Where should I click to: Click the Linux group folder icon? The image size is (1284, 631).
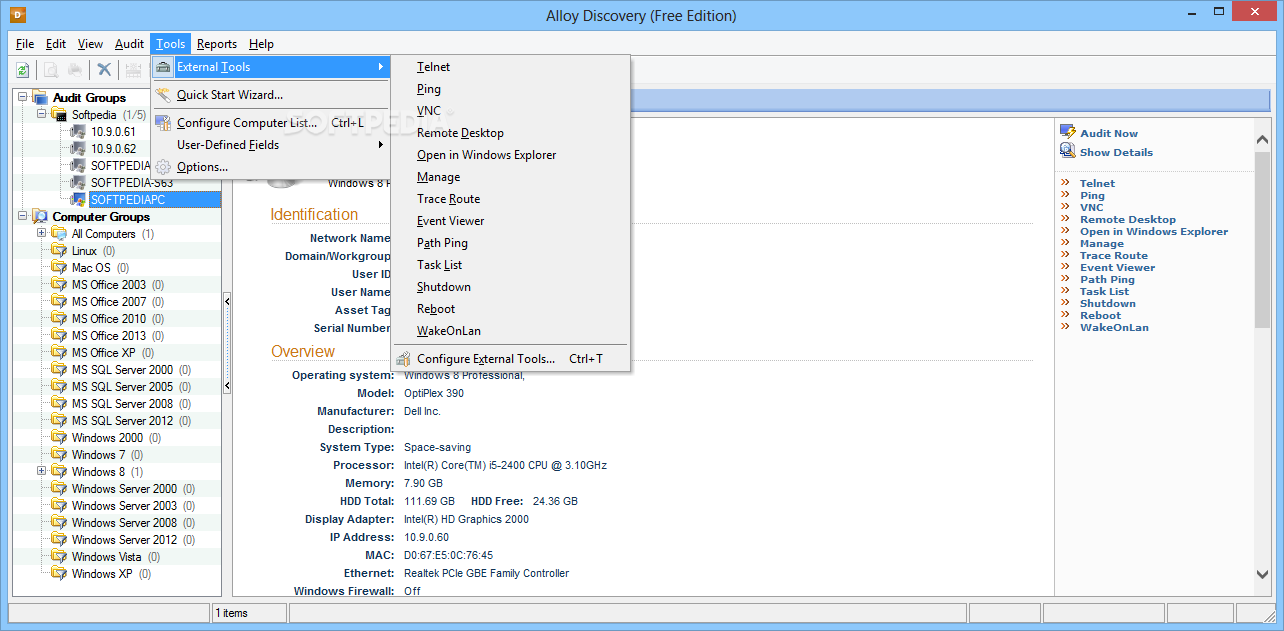coord(59,251)
